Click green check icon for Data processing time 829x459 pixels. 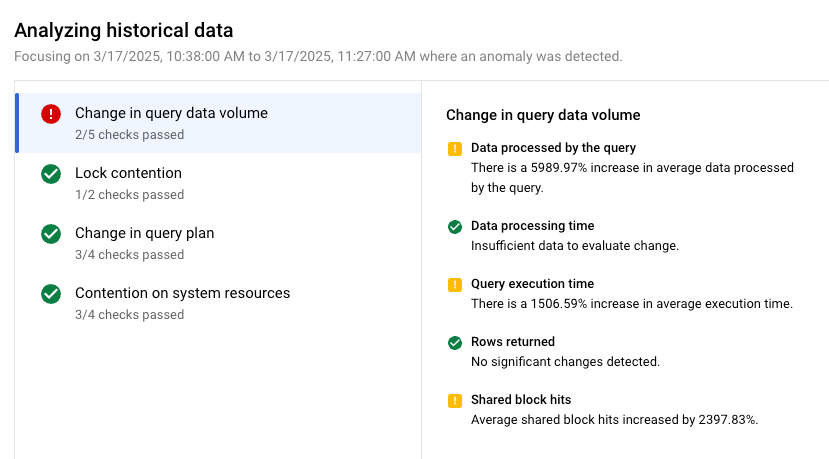coord(455,227)
